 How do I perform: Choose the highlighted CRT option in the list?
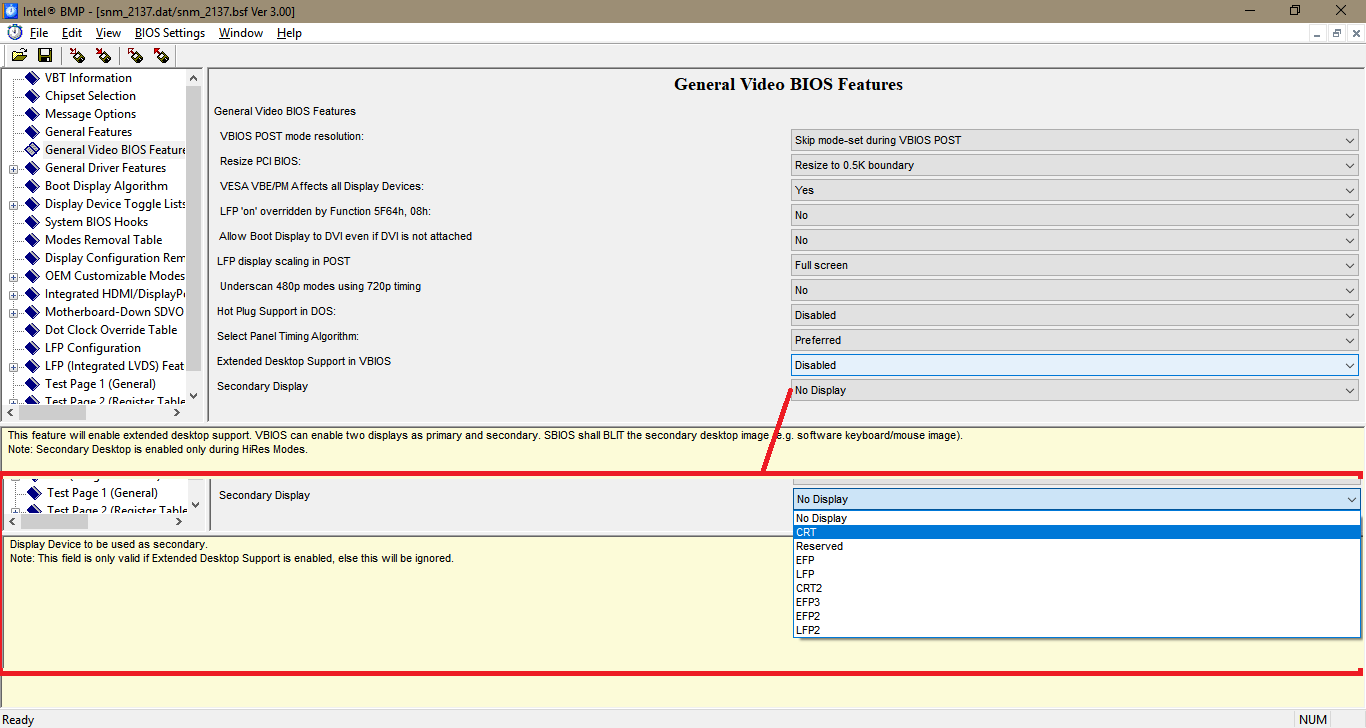coord(1077,532)
